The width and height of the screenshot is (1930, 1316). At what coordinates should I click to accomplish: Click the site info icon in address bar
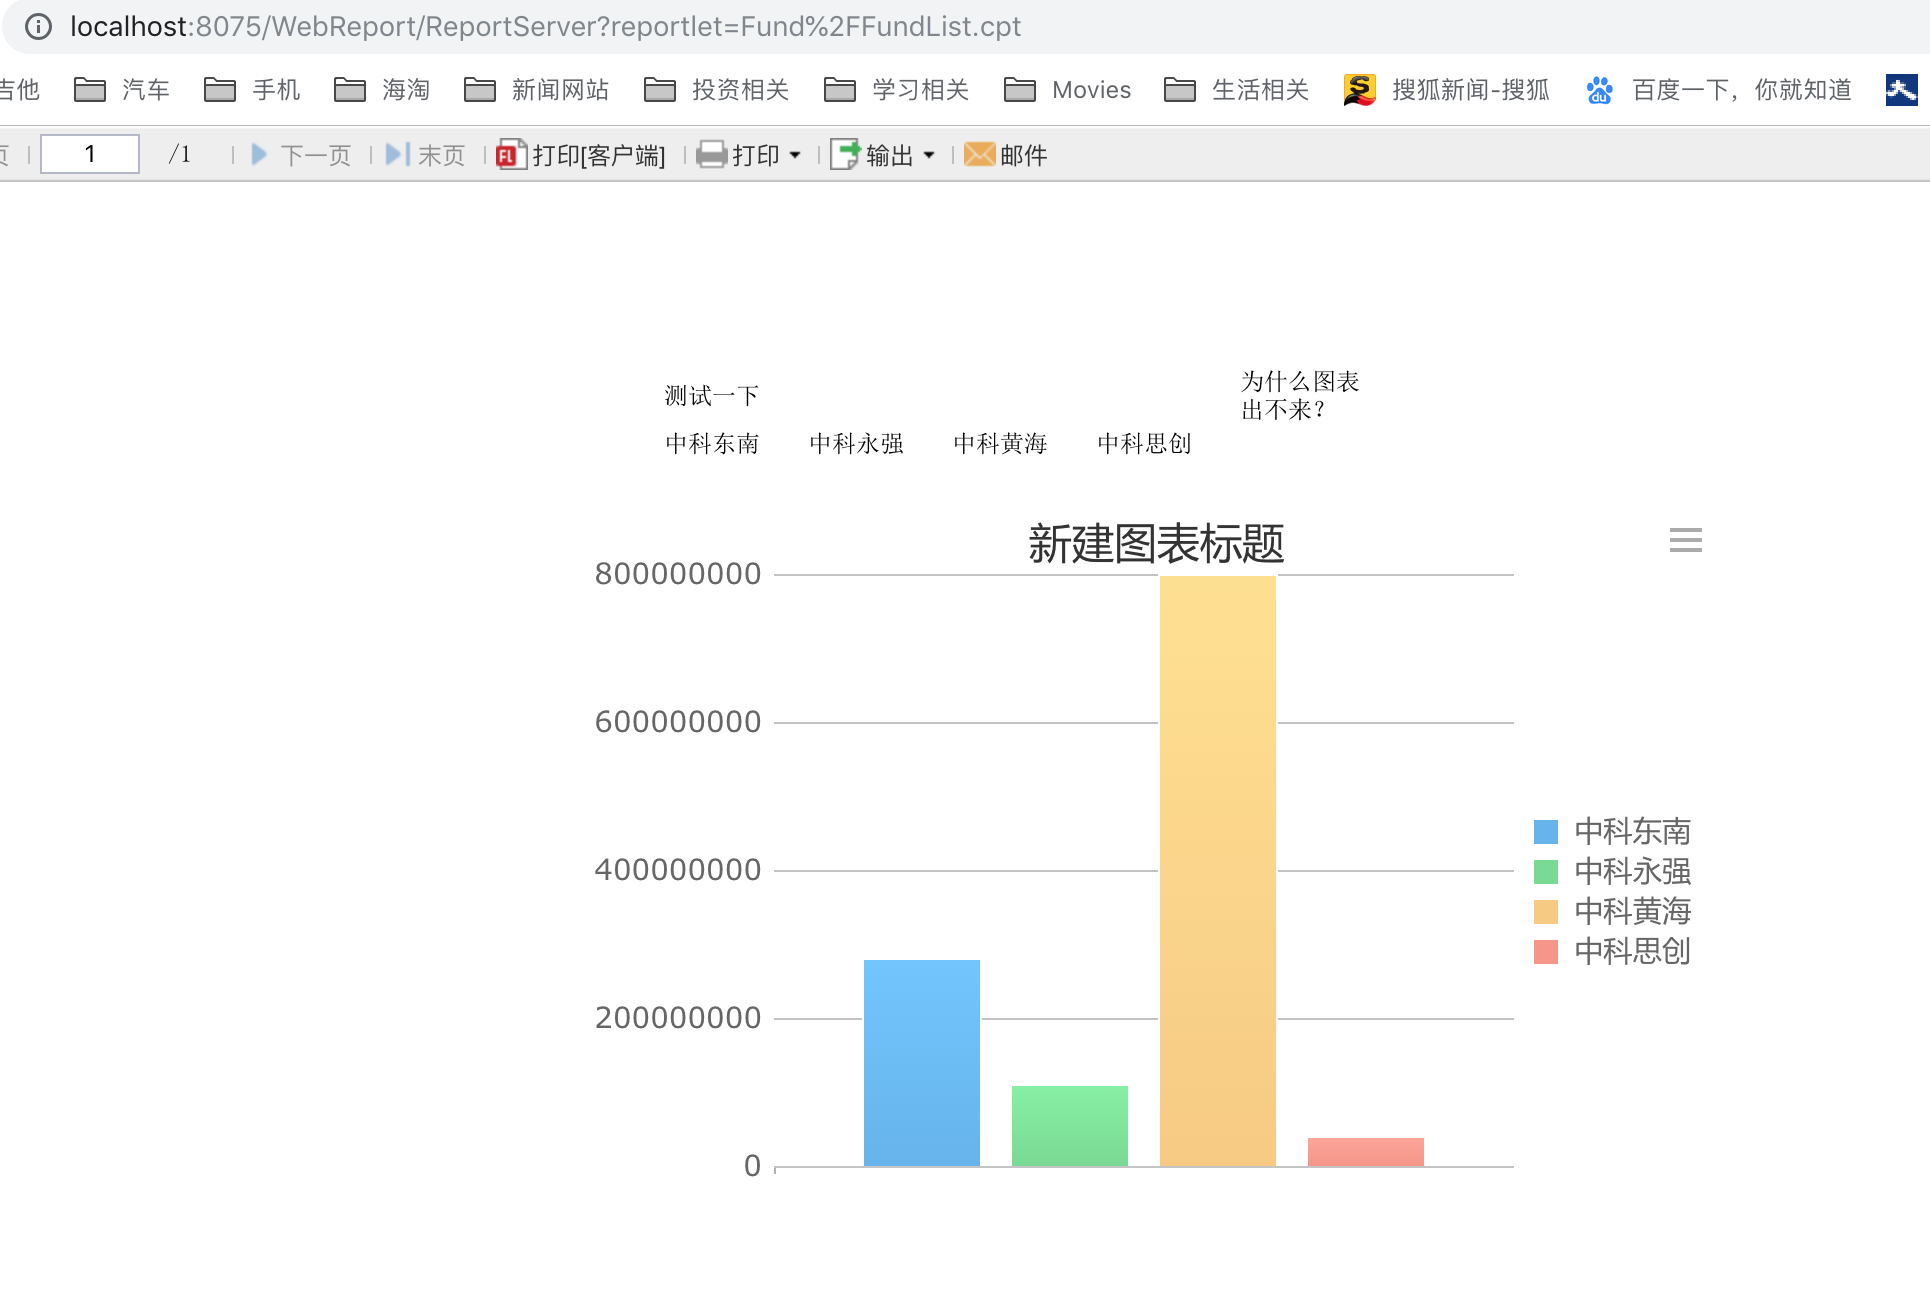click(x=38, y=27)
